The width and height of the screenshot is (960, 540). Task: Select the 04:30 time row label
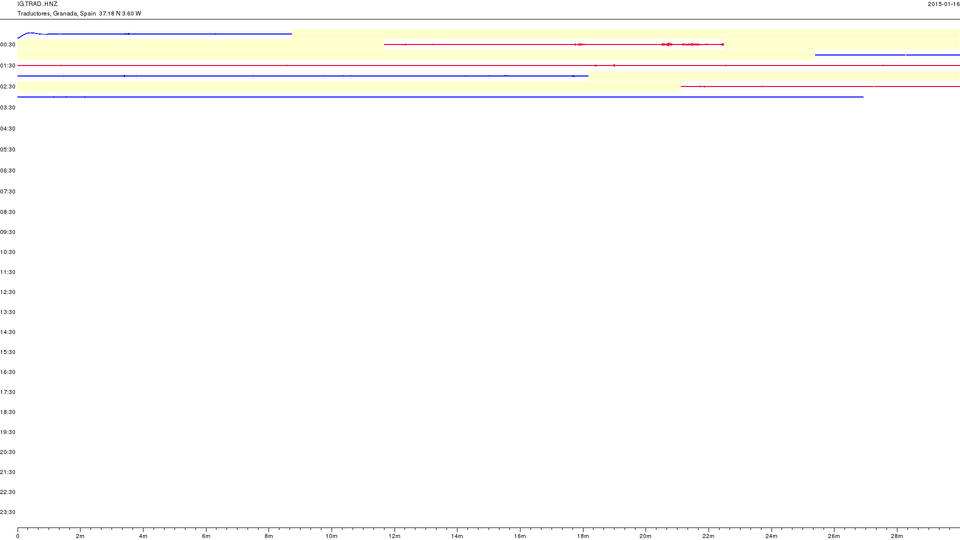[x=7, y=129]
